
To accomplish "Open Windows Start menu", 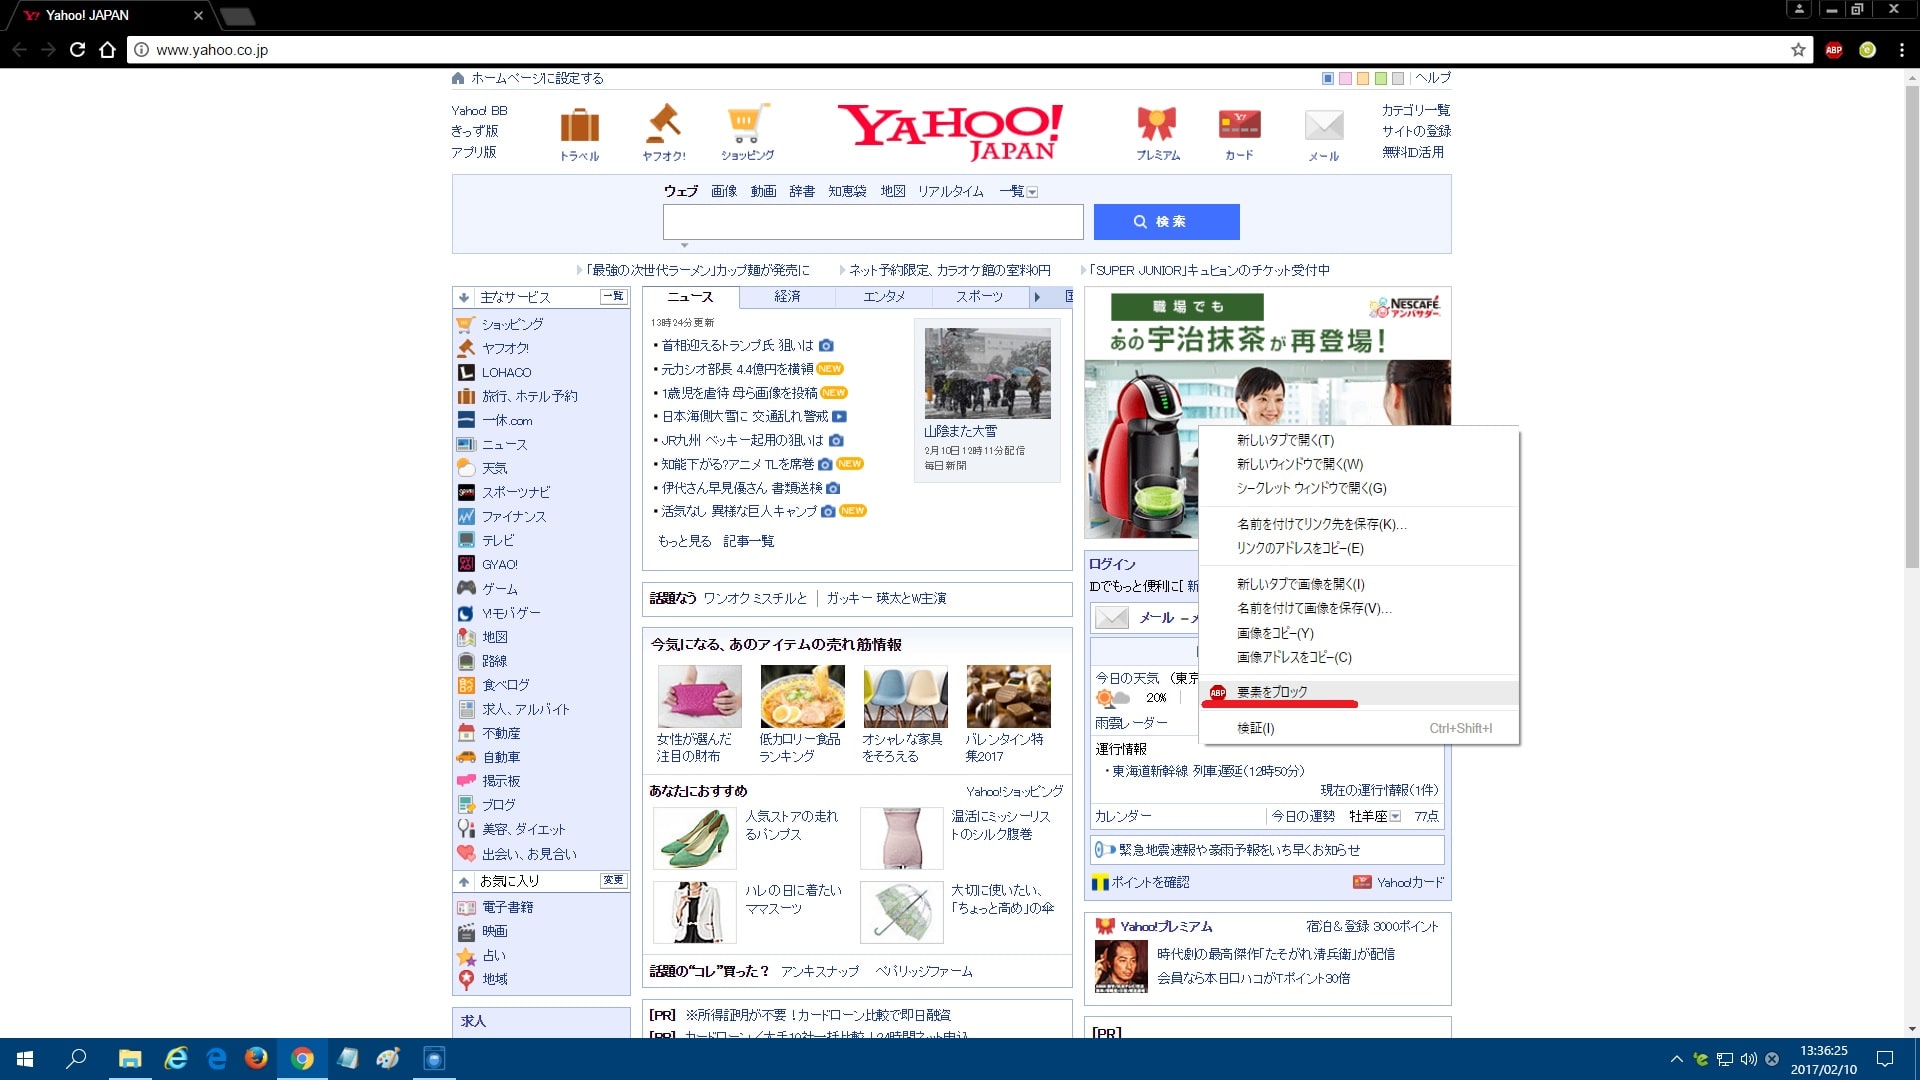I will point(25,1058).
